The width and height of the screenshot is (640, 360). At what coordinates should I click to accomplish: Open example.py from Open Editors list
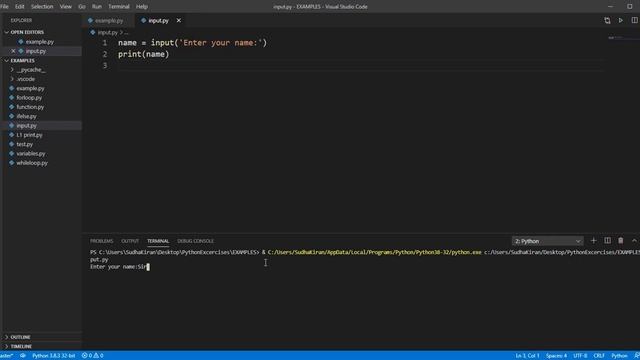tap(40, 42)
